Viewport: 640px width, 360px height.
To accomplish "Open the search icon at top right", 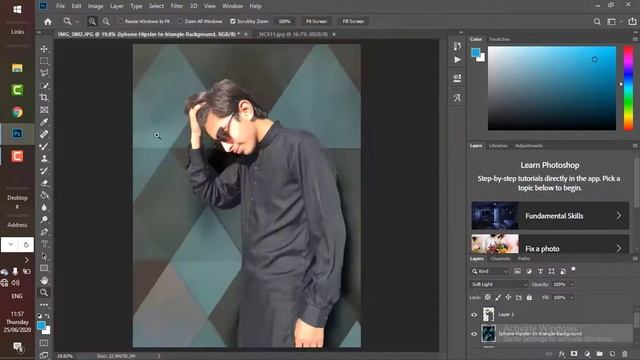I will click(597, 22).
